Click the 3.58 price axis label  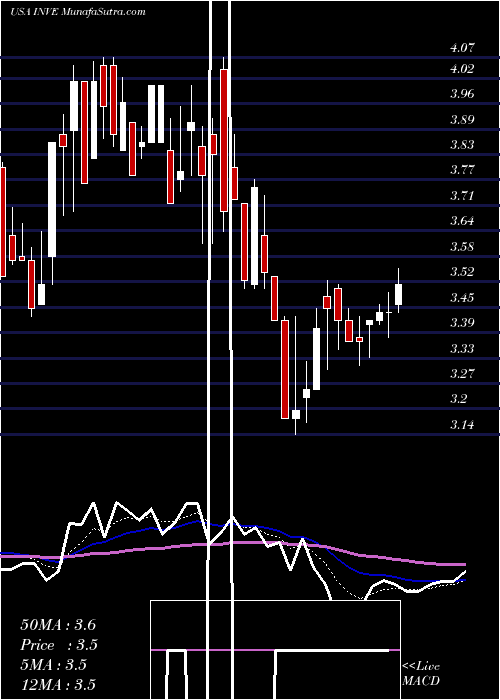[x=462, y=246]
